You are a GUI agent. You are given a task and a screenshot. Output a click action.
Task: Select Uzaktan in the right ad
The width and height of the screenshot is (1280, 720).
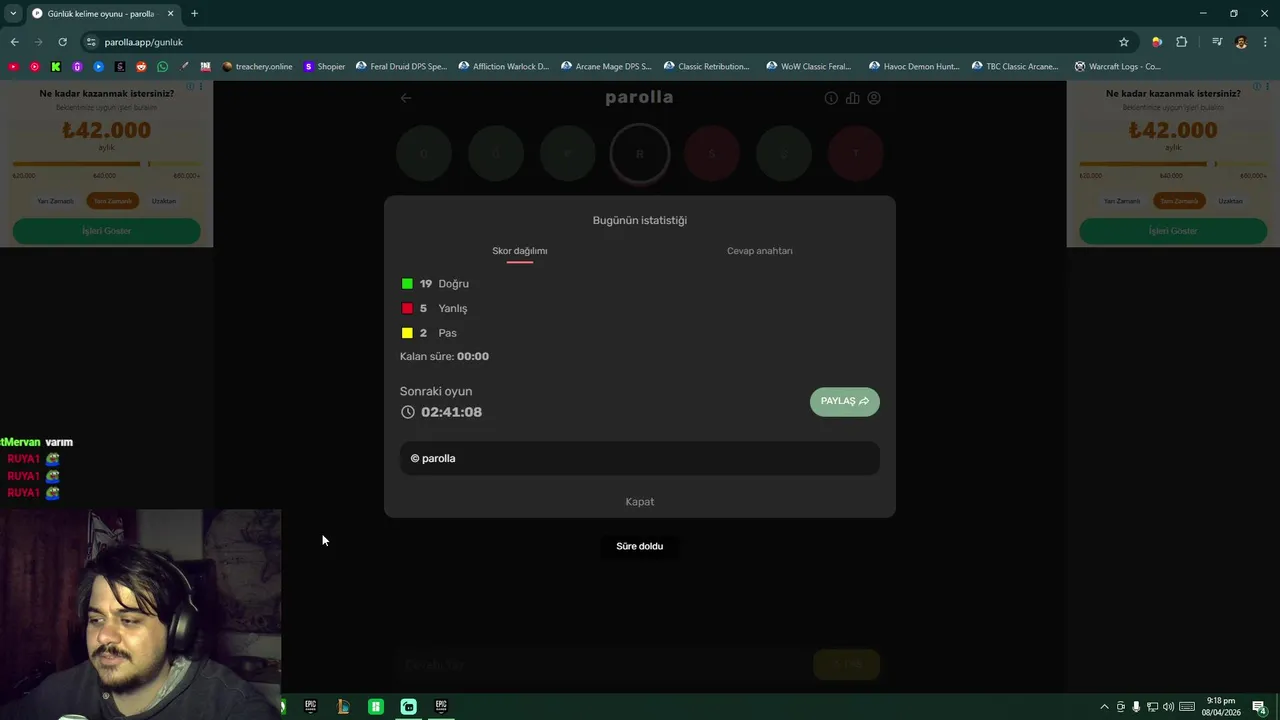(1231, 201)
